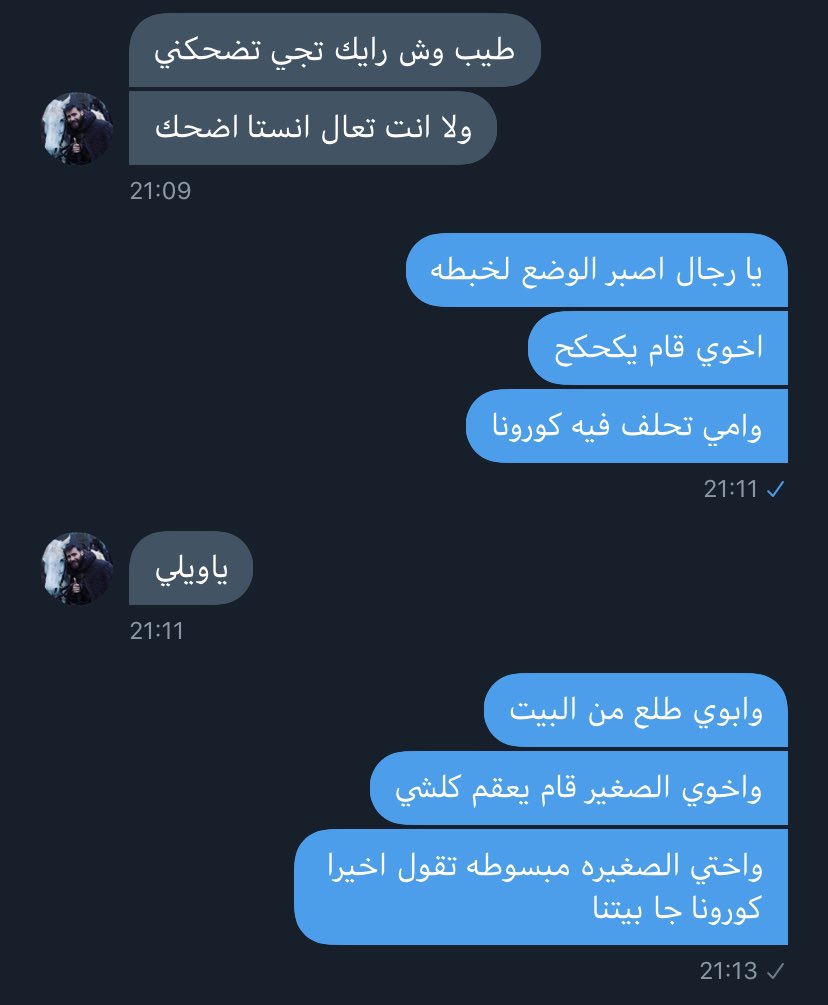Tap the word انستا in second received message

point(278,128)
